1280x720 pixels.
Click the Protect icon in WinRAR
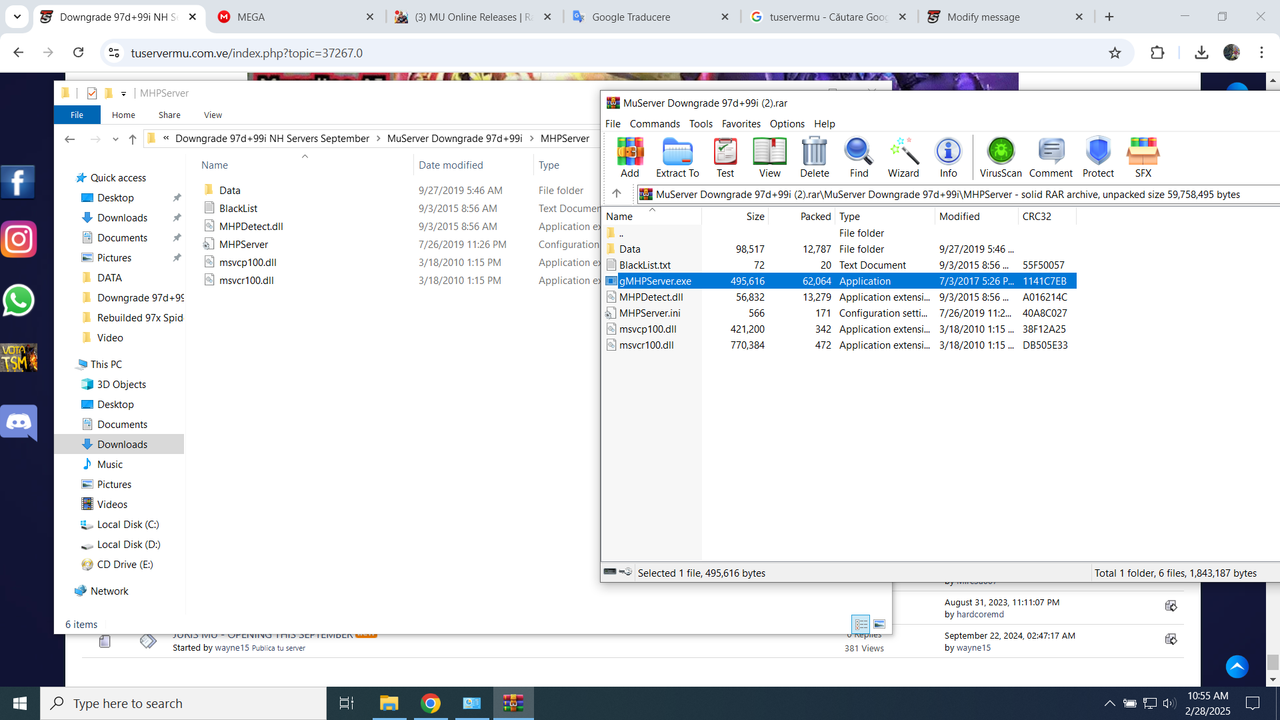(1098, 158)
